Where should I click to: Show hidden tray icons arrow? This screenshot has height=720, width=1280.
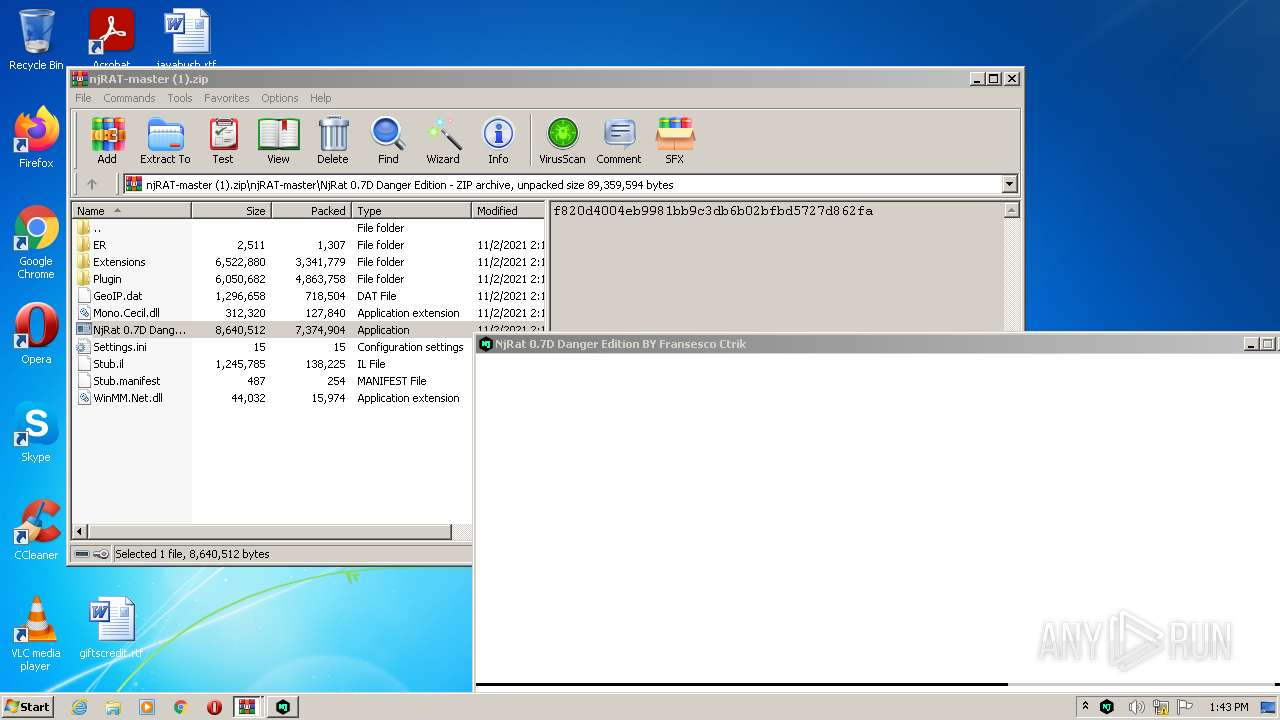point(1086,706)
